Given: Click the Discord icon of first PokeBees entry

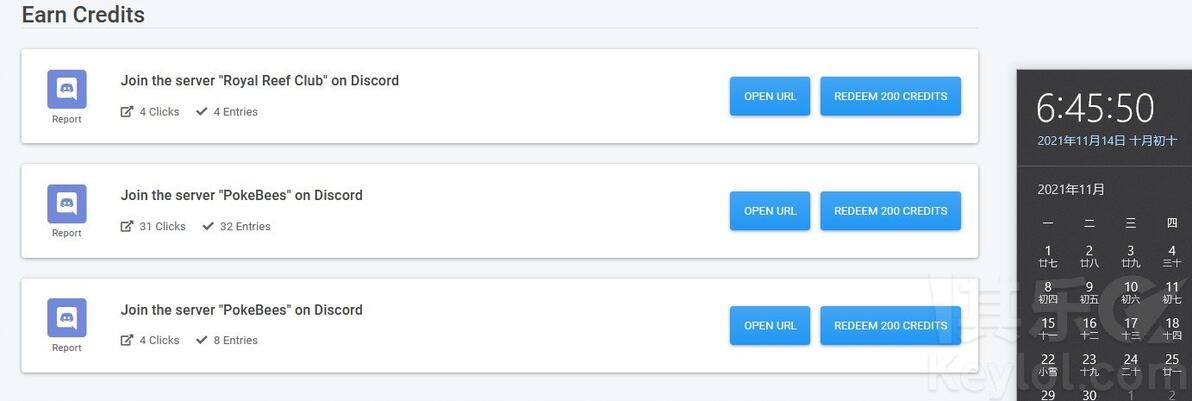Looking at the screenshot, I should tap(67, 203).
